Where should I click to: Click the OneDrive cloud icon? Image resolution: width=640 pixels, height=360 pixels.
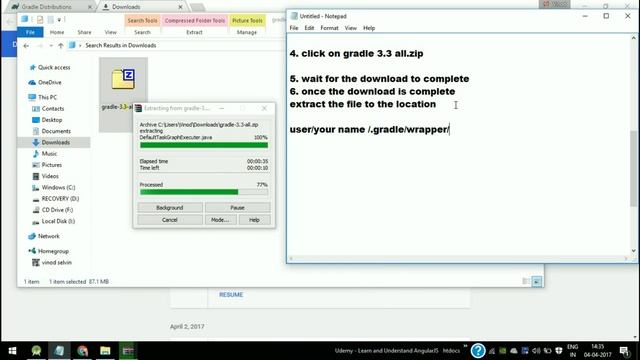tap(32, 82)
